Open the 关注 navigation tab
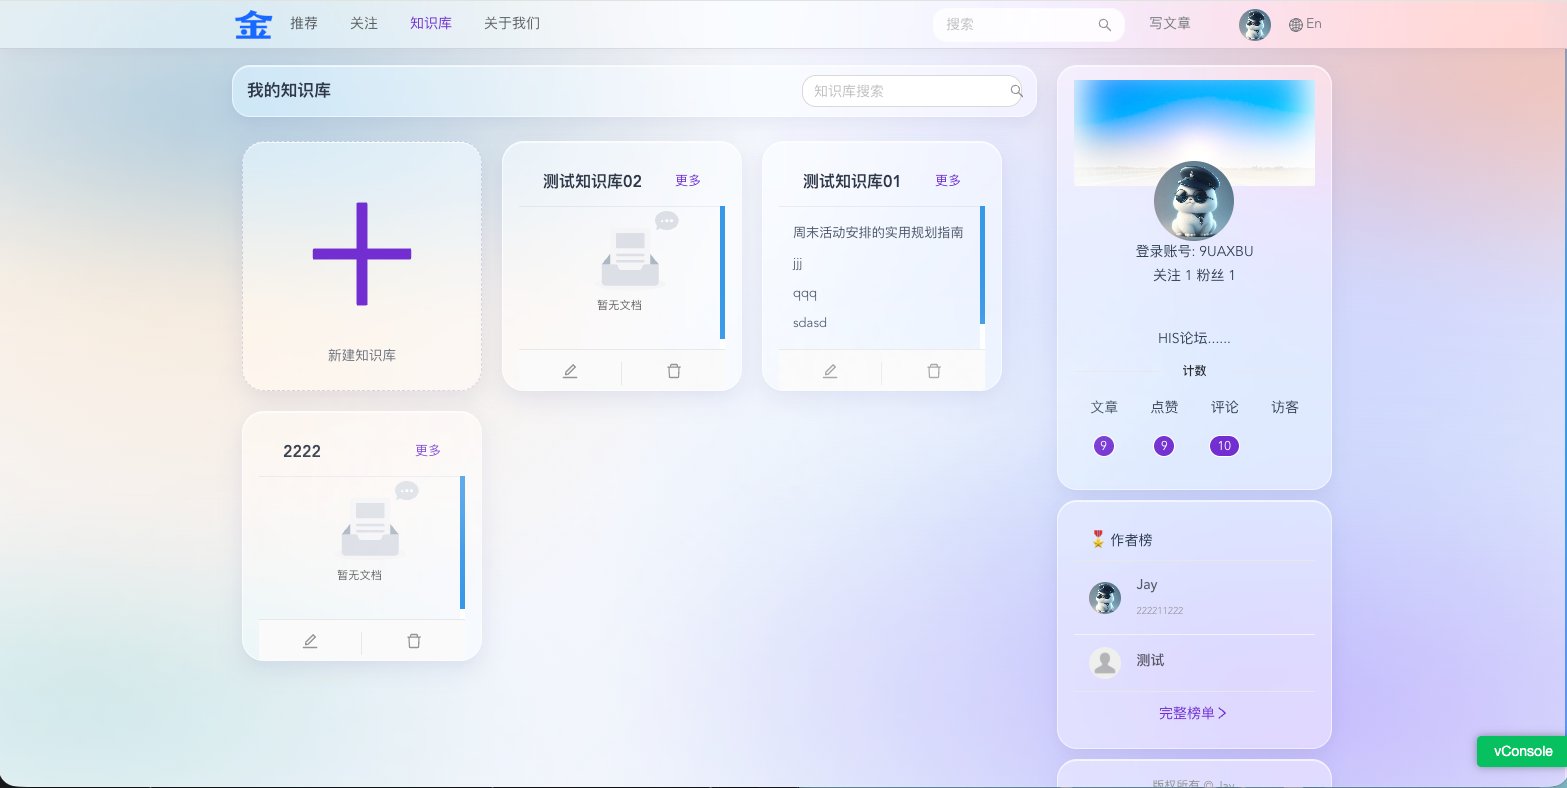Screen dimensions: 1567x788 364,23
